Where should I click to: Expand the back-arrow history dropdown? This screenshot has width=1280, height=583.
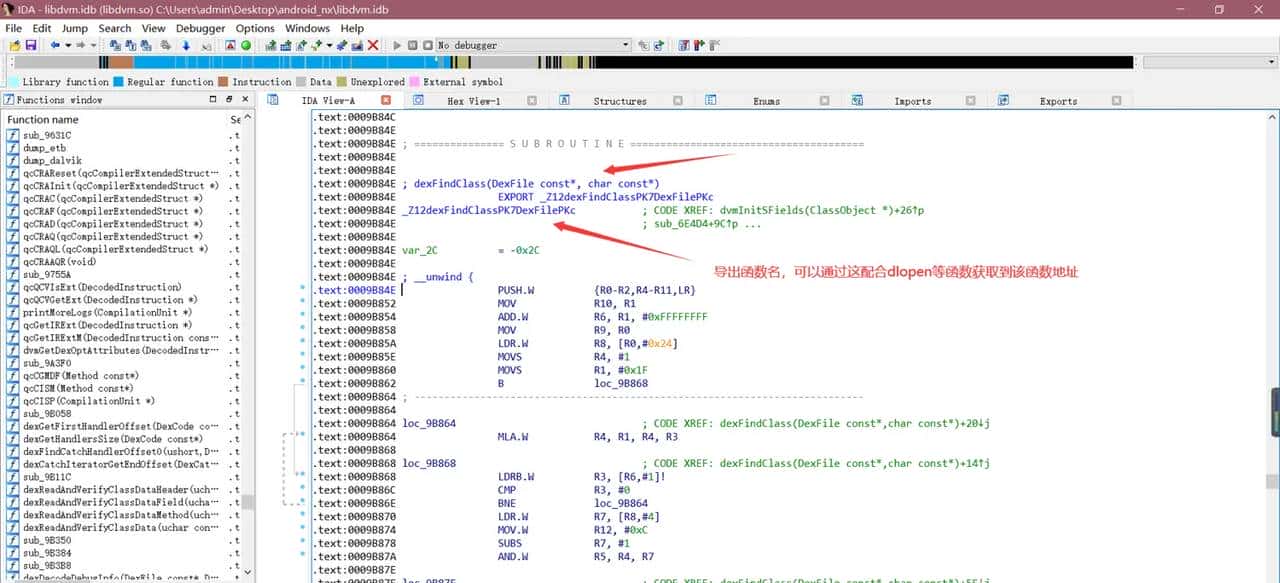pyautogui.click(x=68, y=46)
